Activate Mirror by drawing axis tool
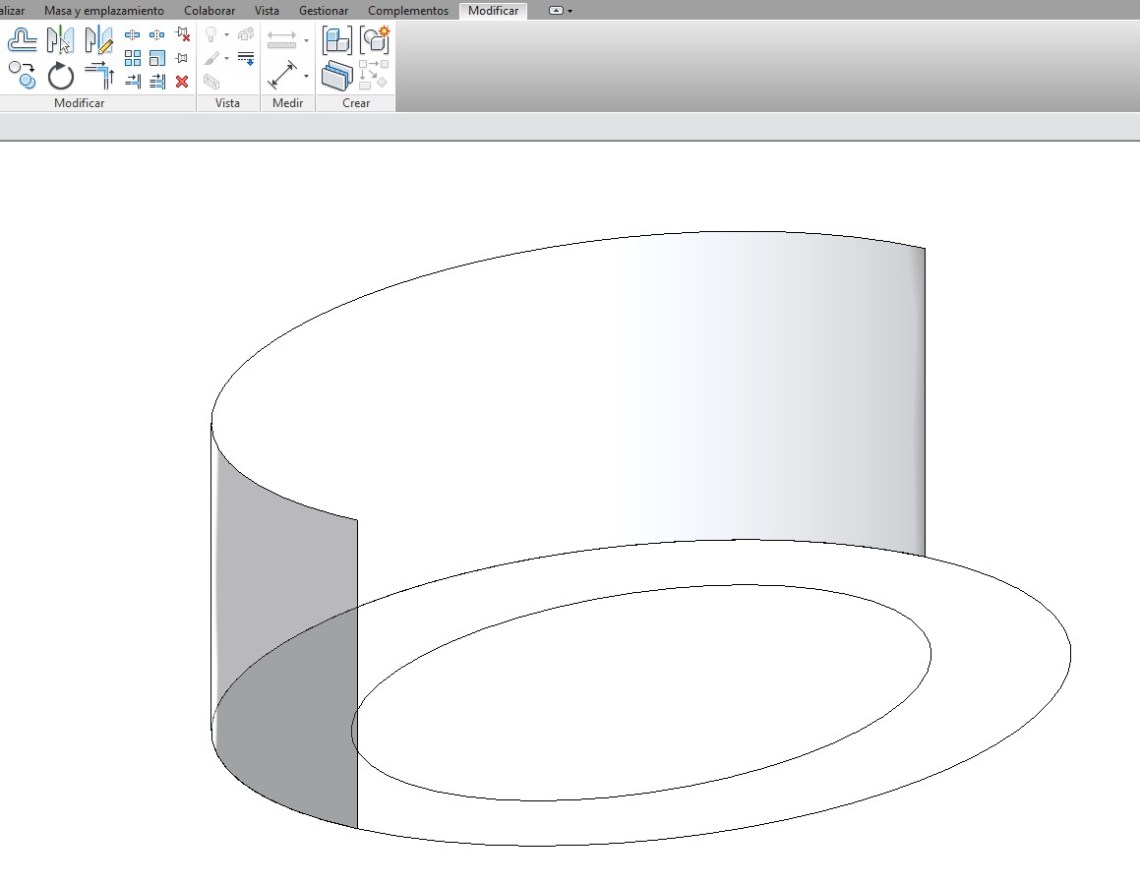The width and height of the screenshot is (1140, 885). point(98,40)
